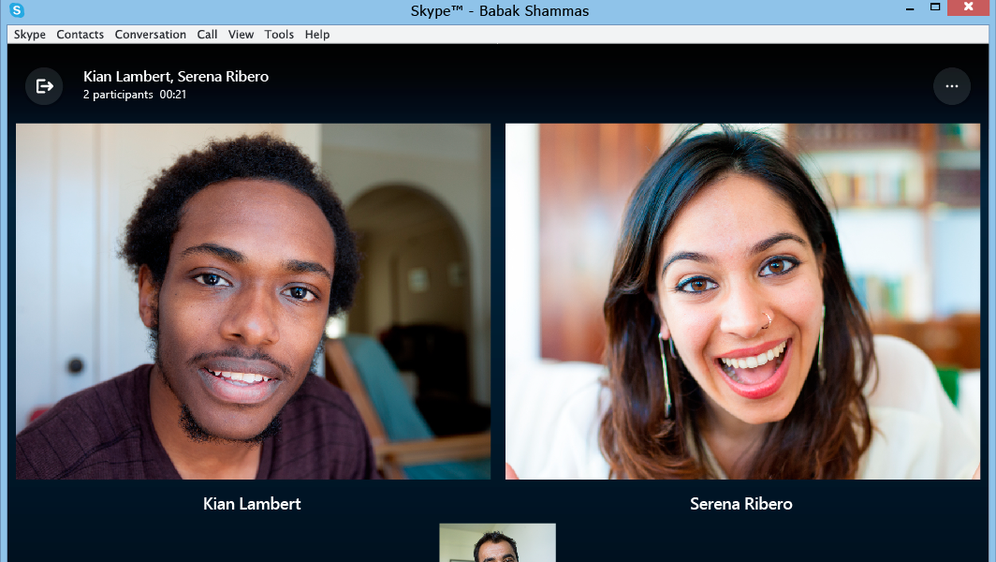Open the Skype menu

pyautogui.click(x=30, y=34)
